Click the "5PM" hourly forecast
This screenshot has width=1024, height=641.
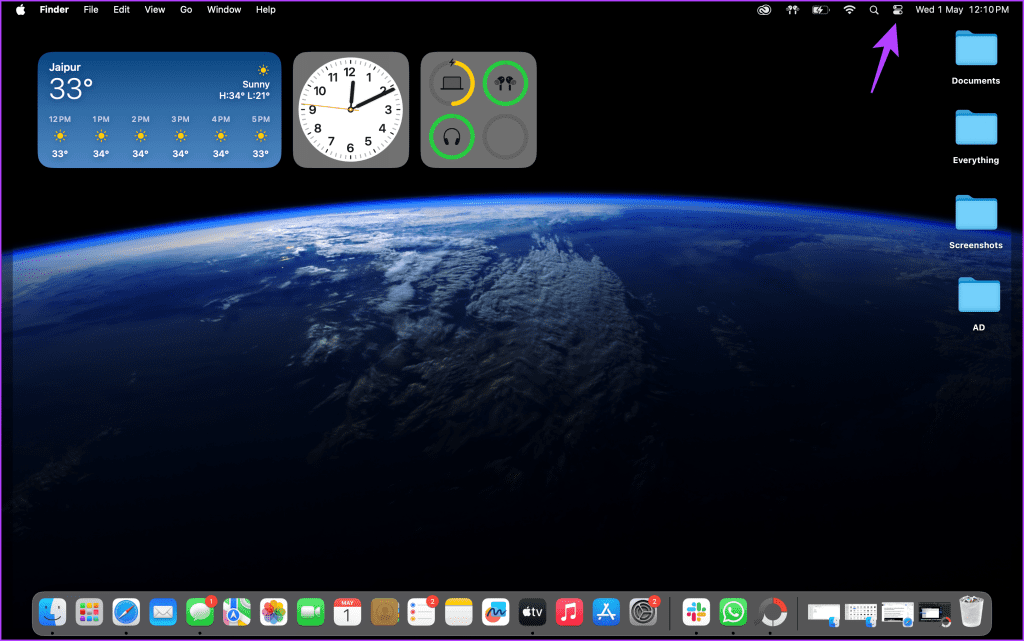click(x=261, y=136)
